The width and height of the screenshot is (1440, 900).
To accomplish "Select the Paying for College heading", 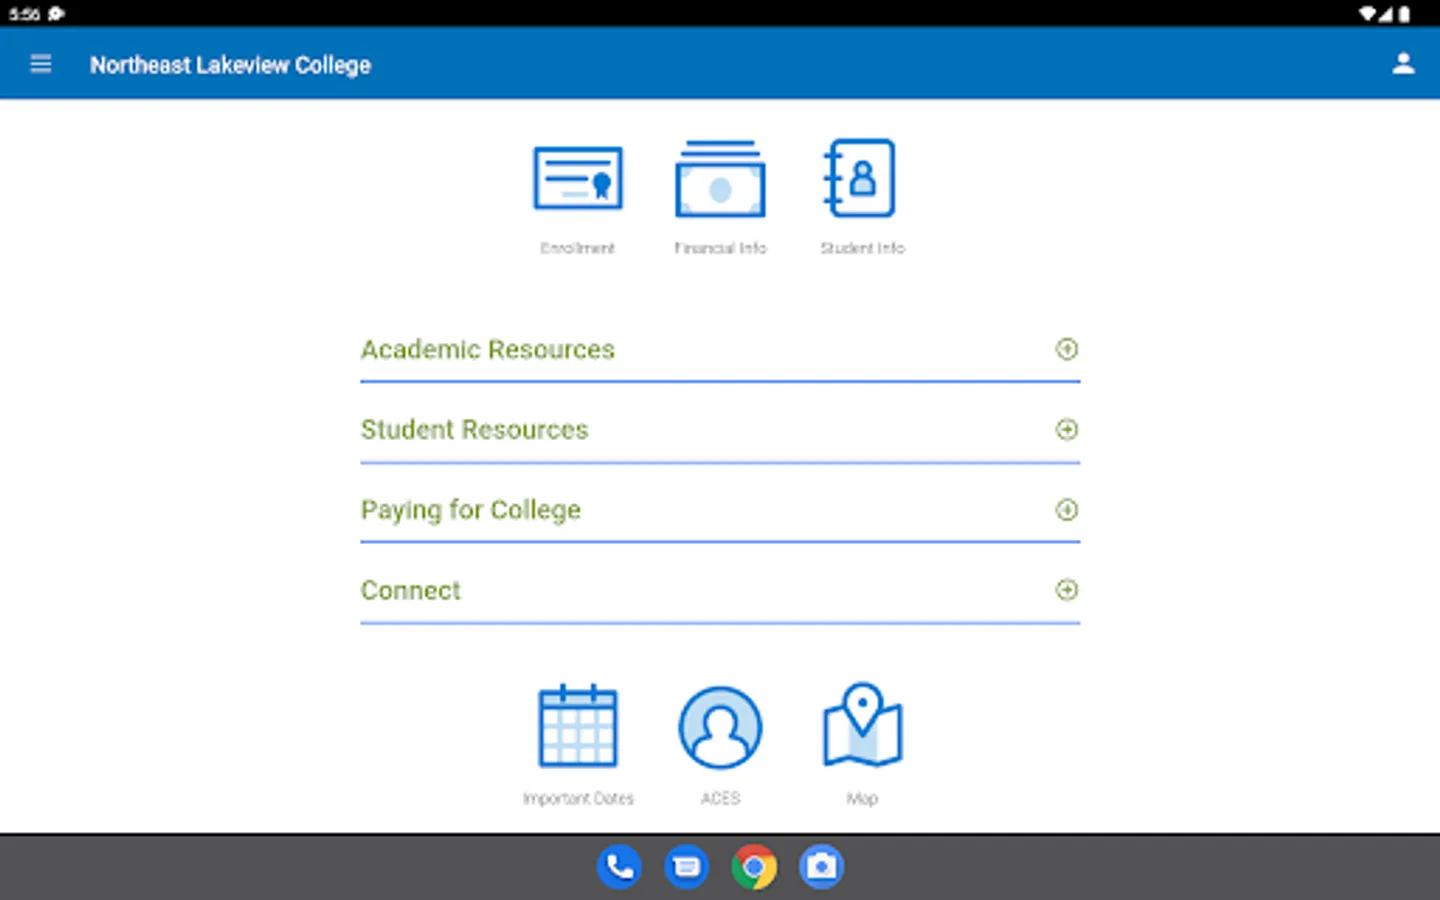I will 471,510.
